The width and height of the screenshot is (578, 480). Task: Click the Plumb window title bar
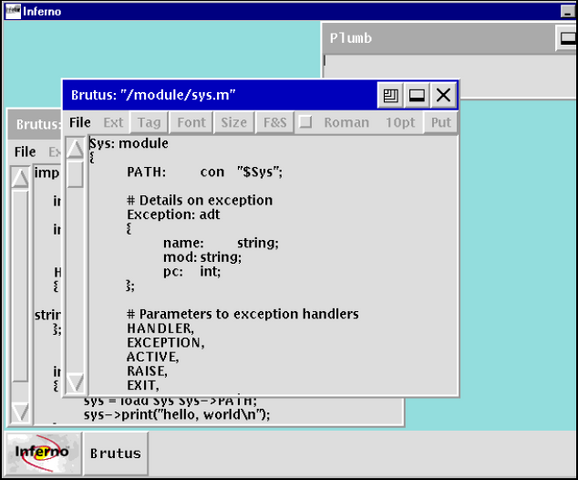click(x=439, y=38)
